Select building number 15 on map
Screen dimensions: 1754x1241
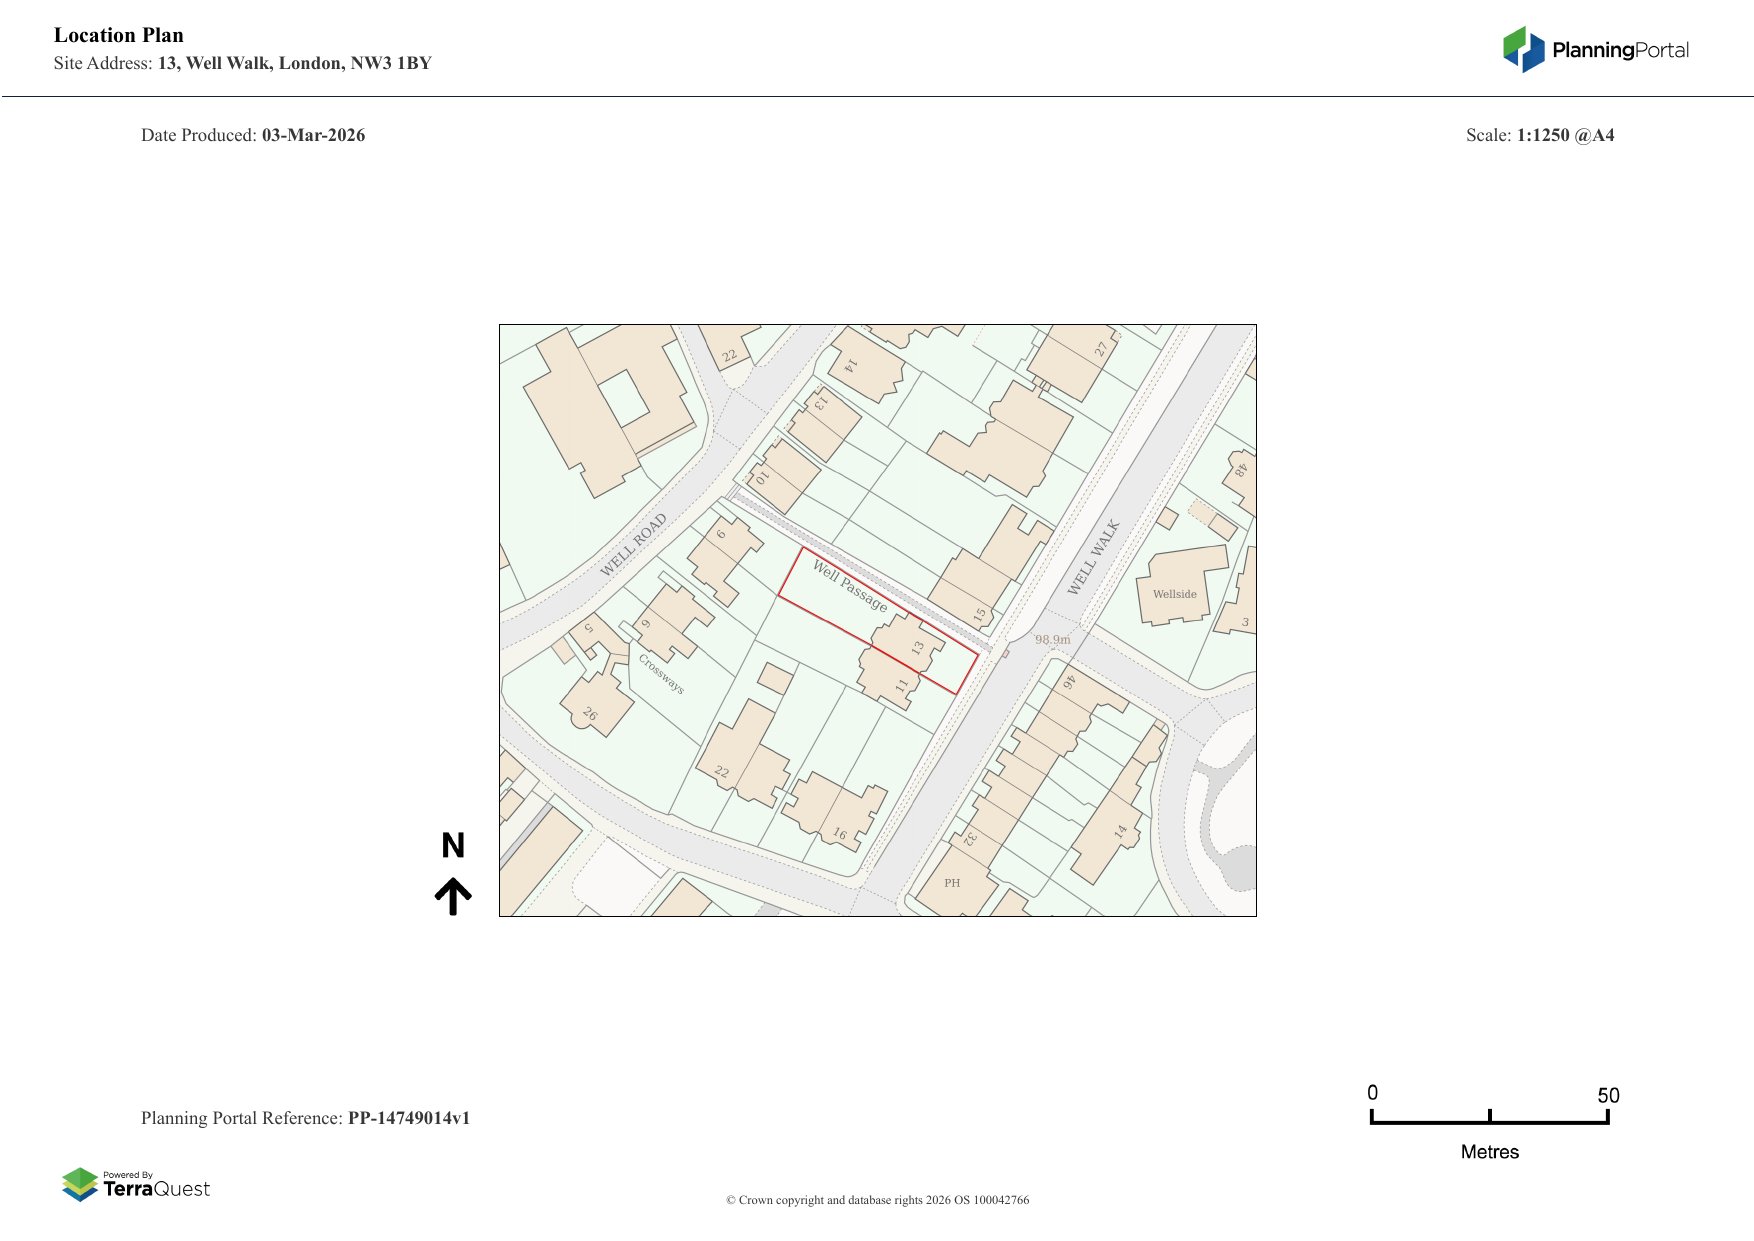[980, 614]
